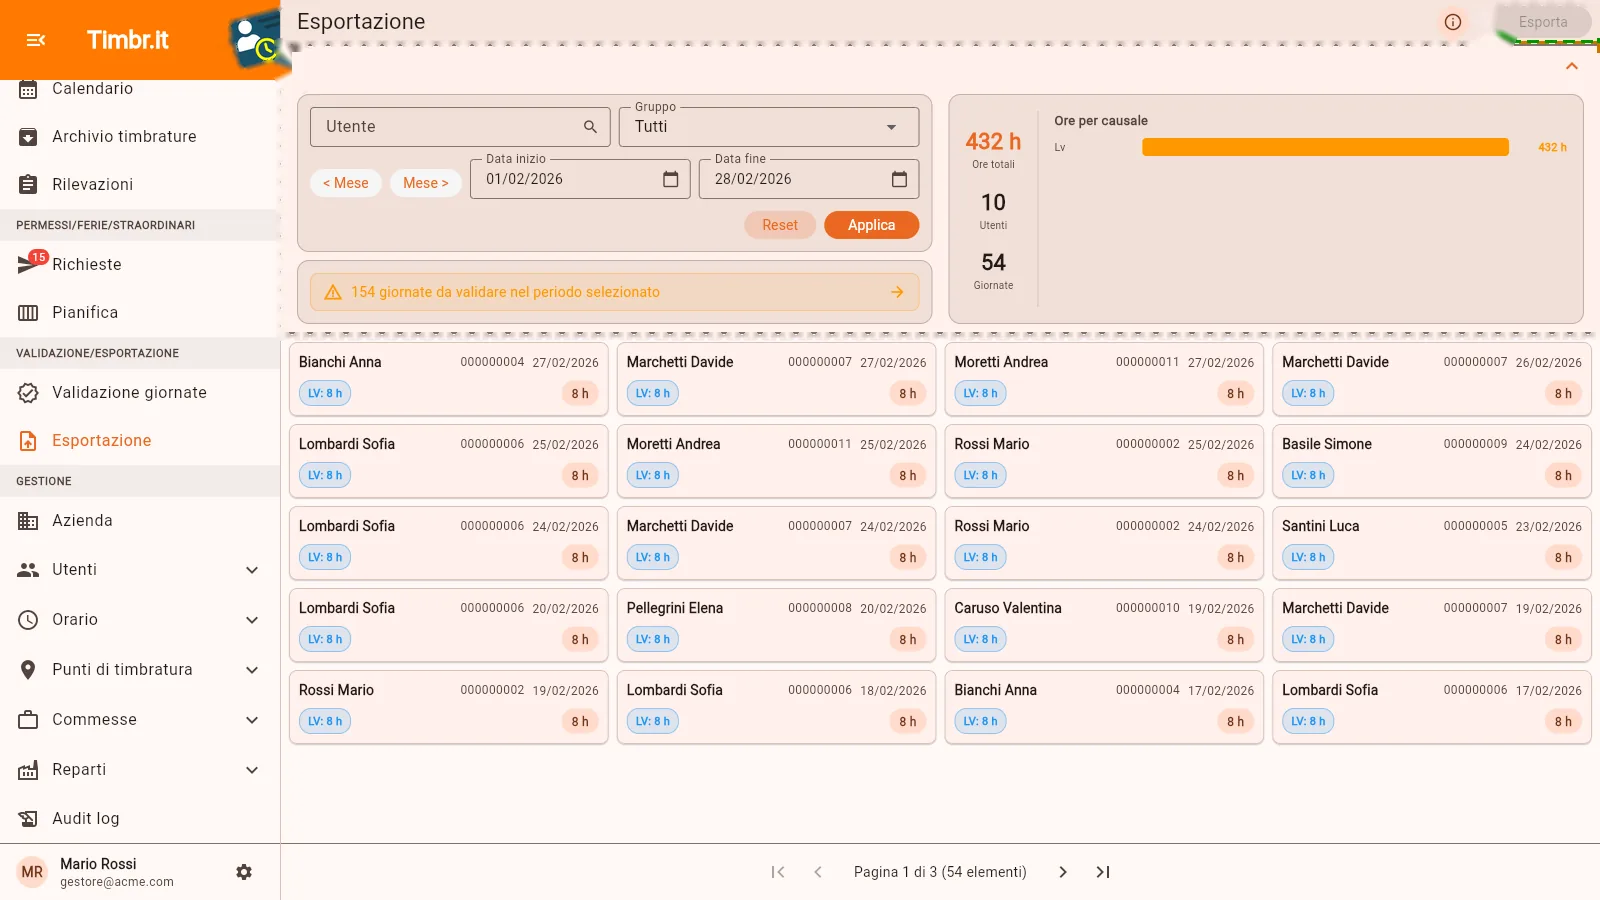Expand the Commesse submenu chevron
The width and height of the screenshot is (1600, 900).
click(x=252, y=720)
